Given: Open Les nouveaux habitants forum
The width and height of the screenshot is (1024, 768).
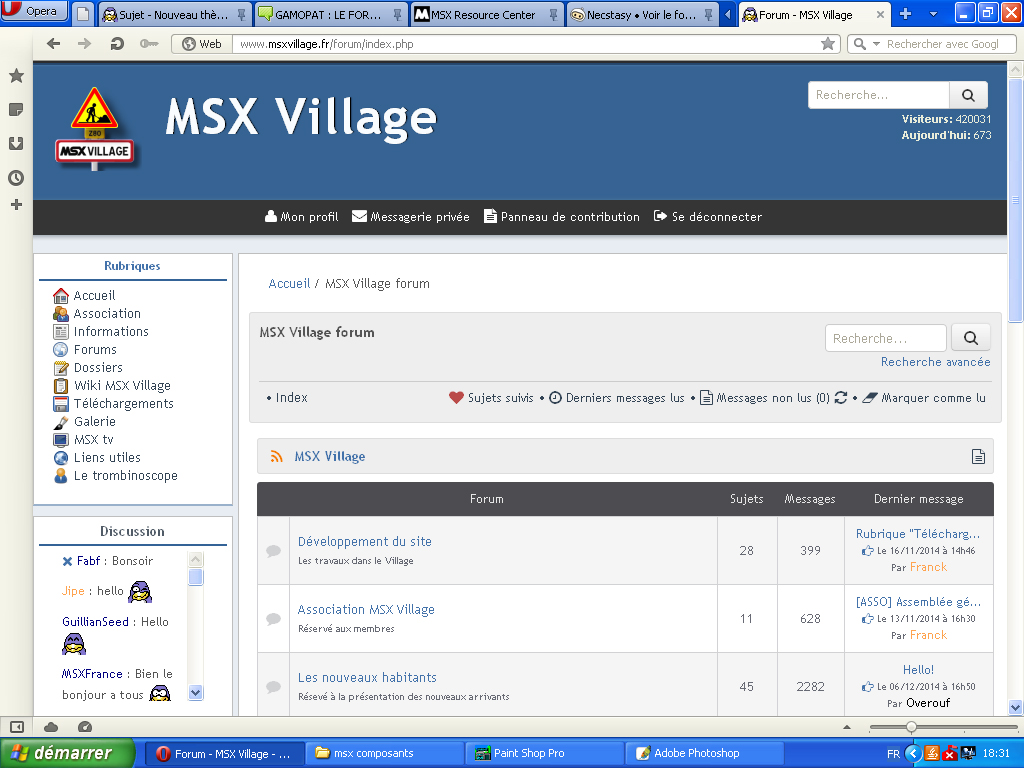Looking at the screenshot, I should coord(367,678).
